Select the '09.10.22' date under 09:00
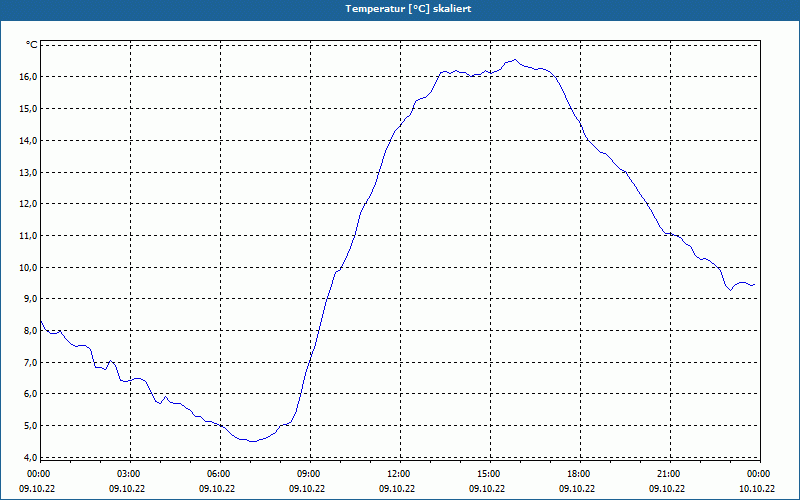The height and width of the screenshot is (500, 800). click(x=307, y=488)
